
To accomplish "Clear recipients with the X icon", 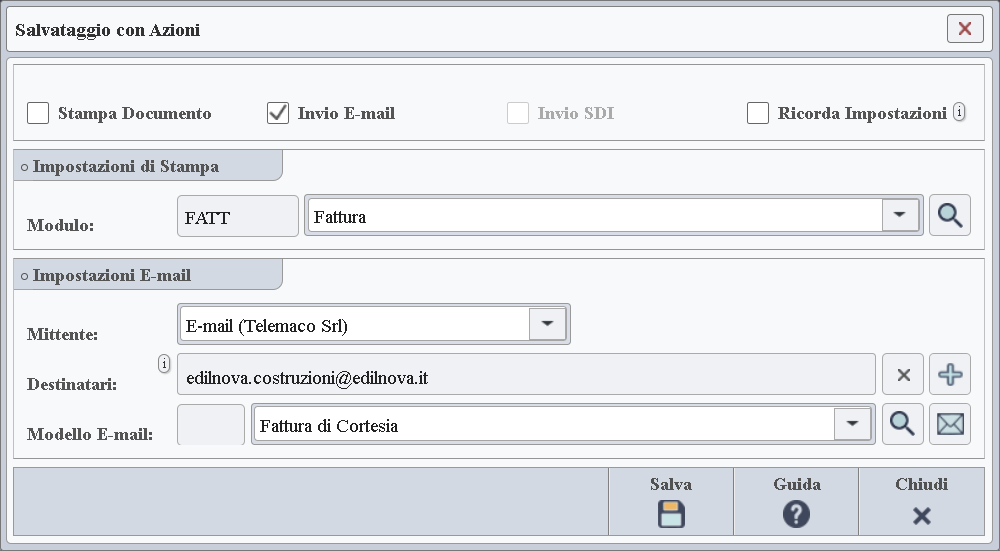I will (902, 375).
